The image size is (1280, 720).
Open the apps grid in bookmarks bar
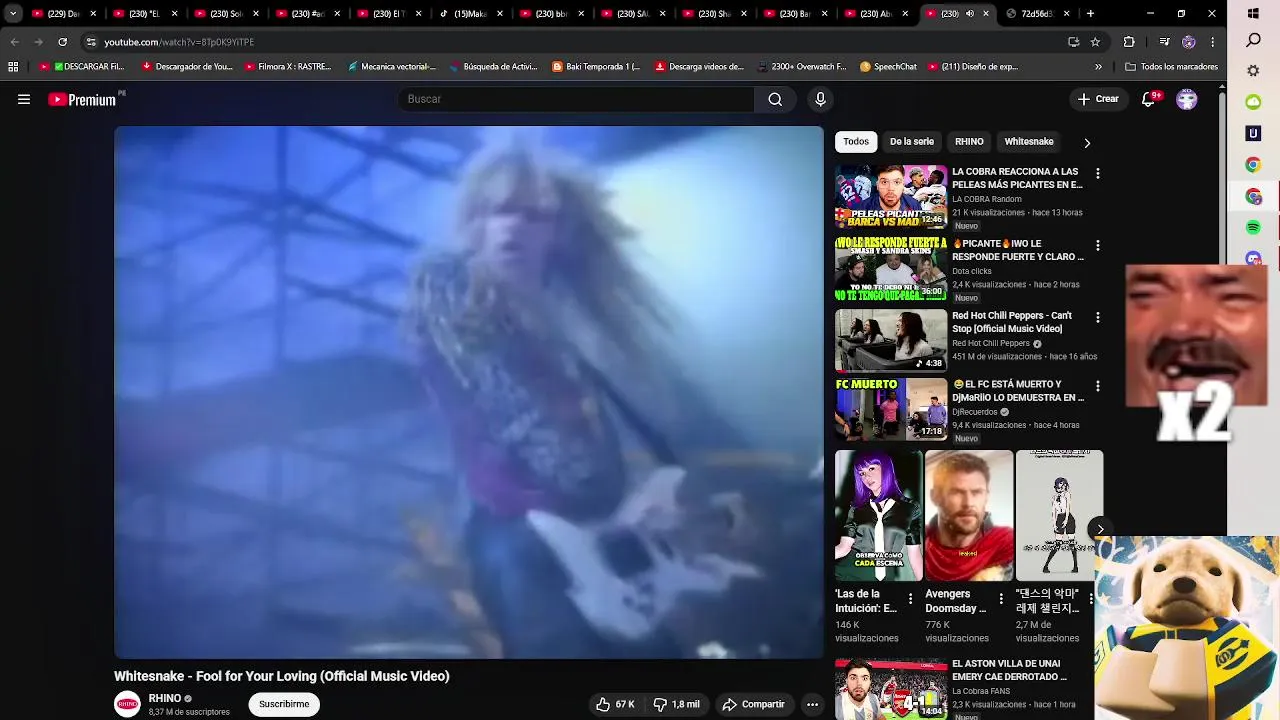(13, 67)
